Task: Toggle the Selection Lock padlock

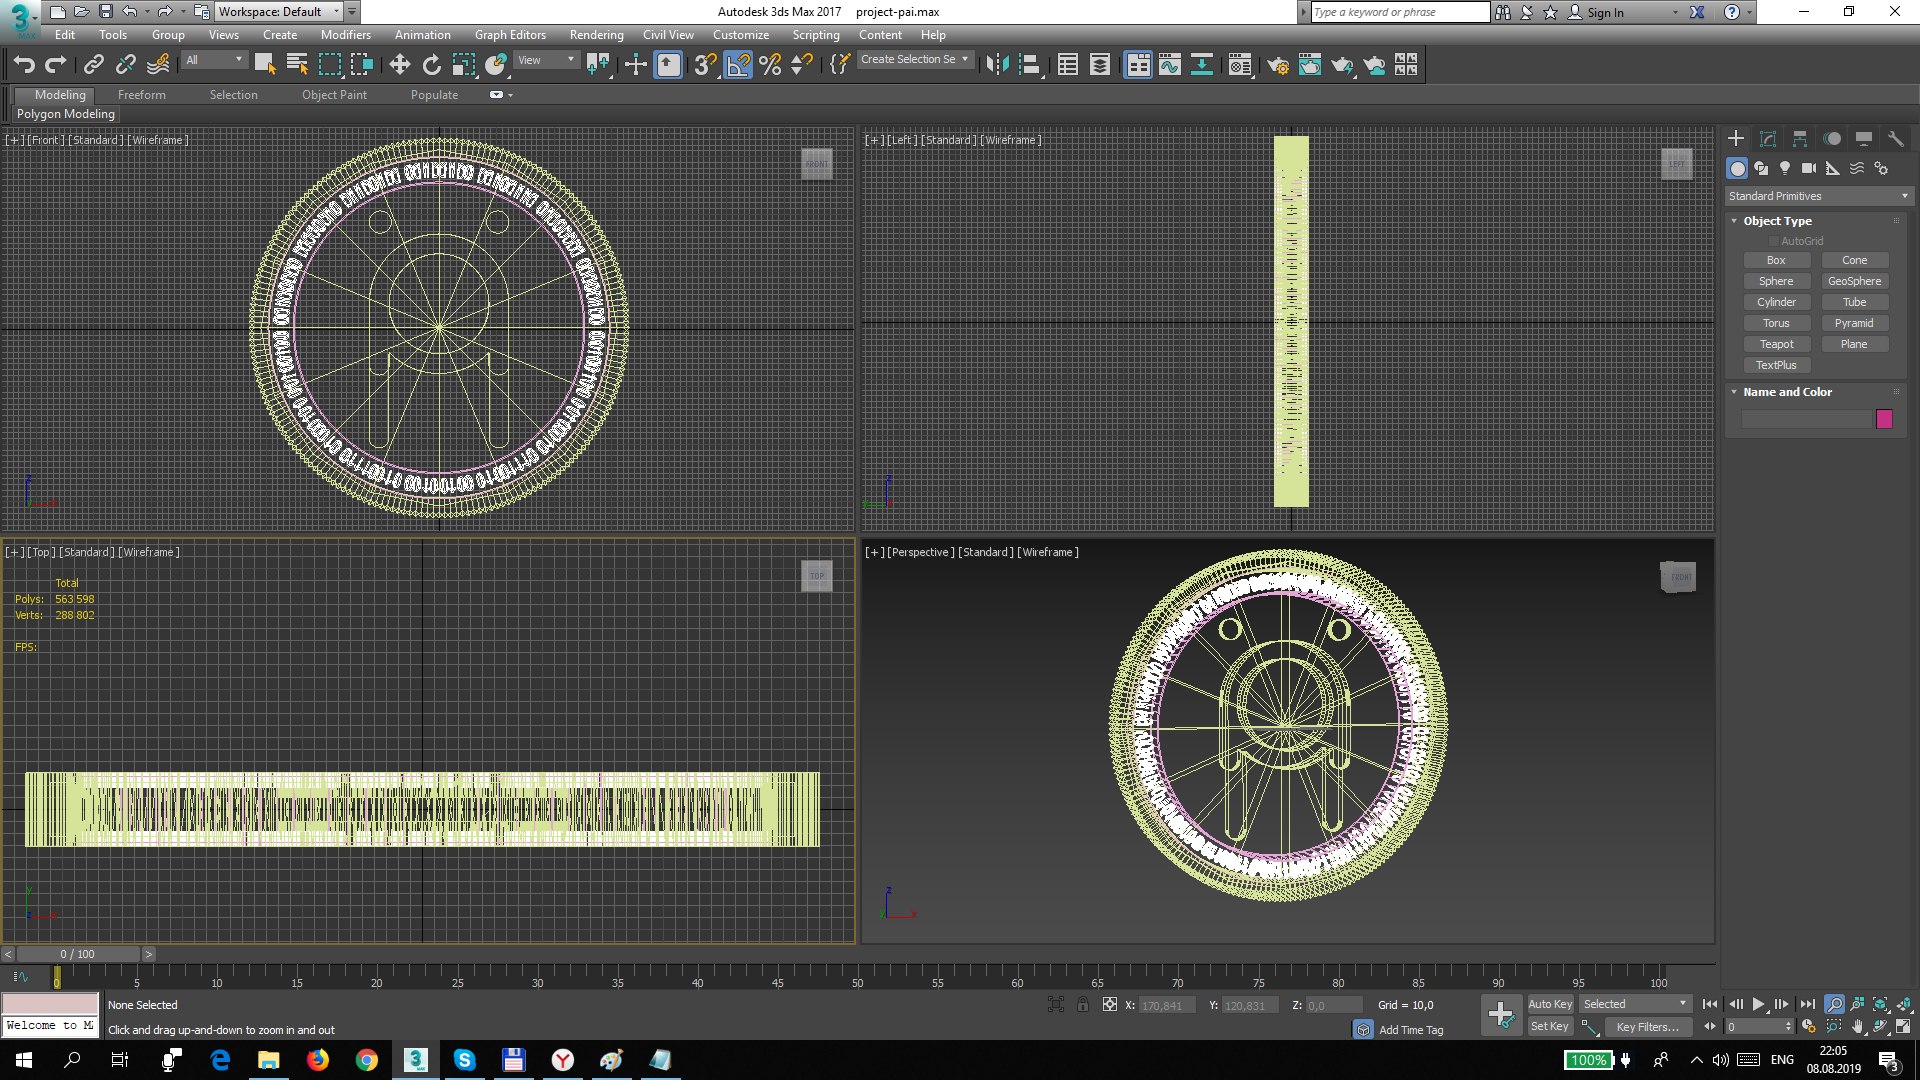Action: point(1083,1005)
